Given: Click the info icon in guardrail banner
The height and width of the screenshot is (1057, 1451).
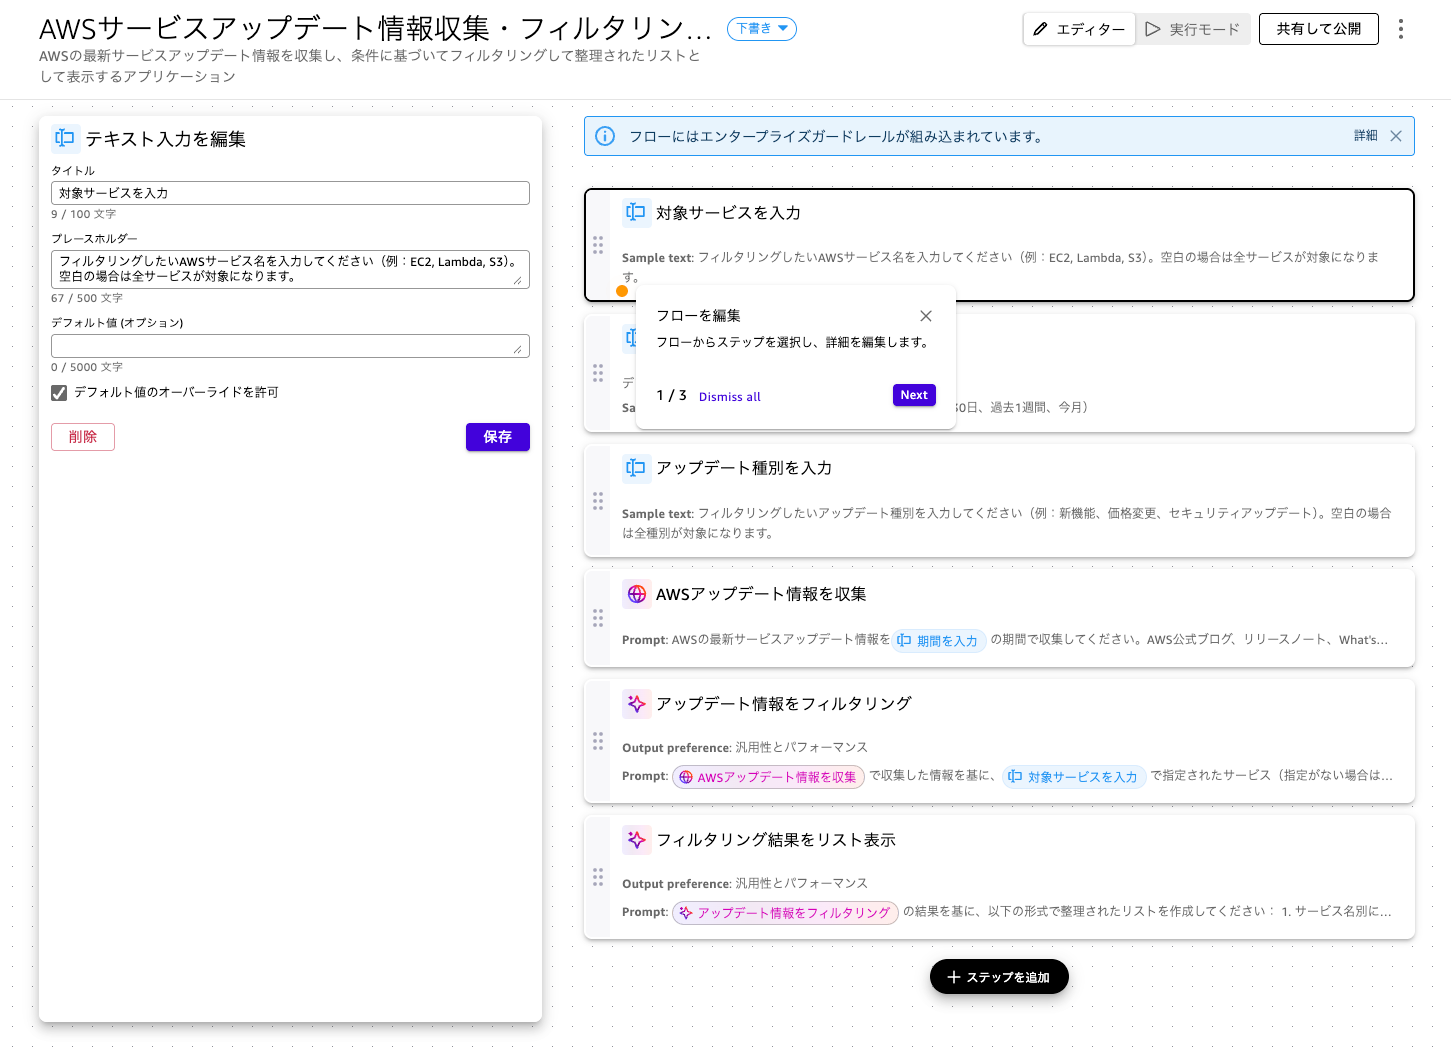Looking at the screenshot, I should coord(605,136).
